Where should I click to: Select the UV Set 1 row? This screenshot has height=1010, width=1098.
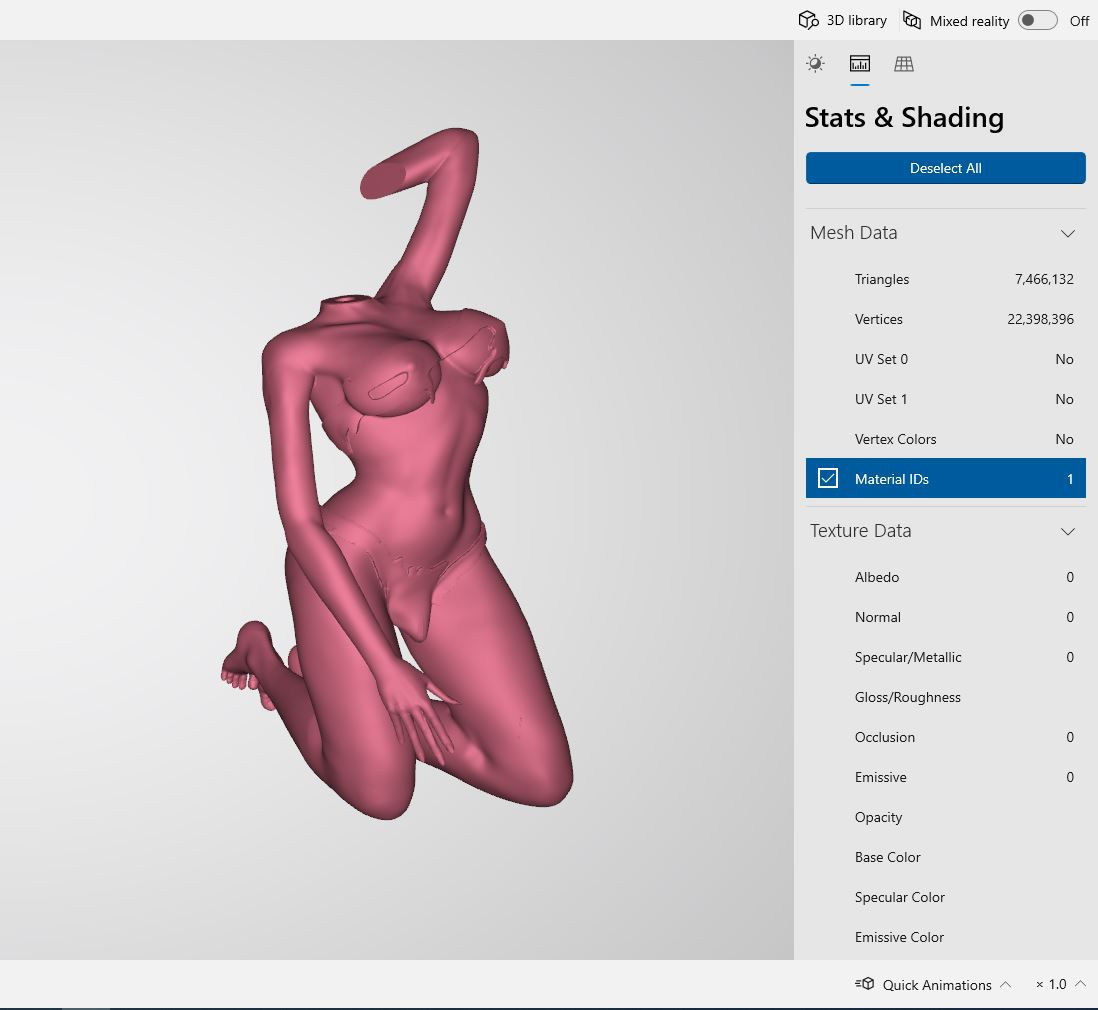[945, 399]
